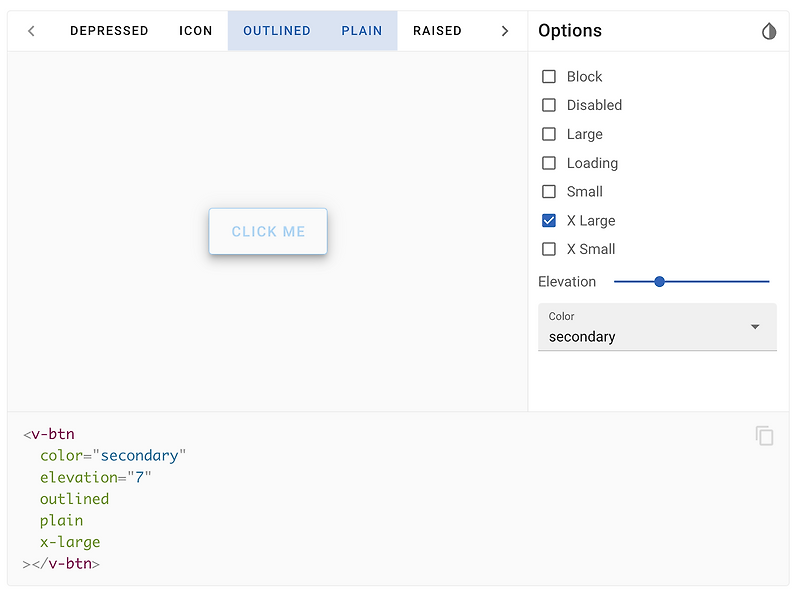Click the Elevation slider thumb
The height and width of the screenshot is (599, 800).
[x=660, y=282]
